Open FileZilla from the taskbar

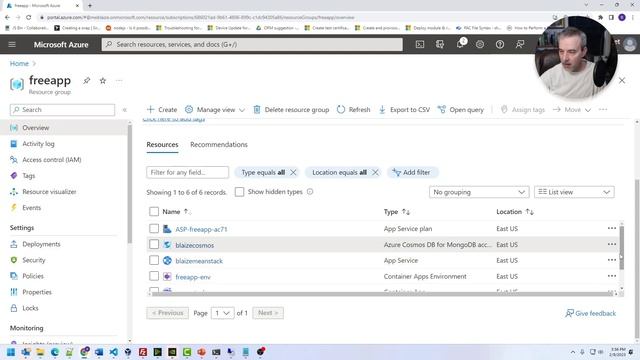pyautogui.click(x=143, y=352)
